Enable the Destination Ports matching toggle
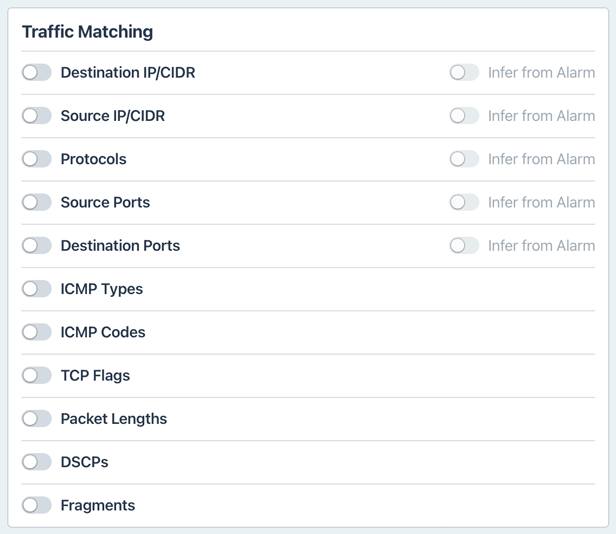The height and width of the screenshot is (534, 616). pos(37,245)
